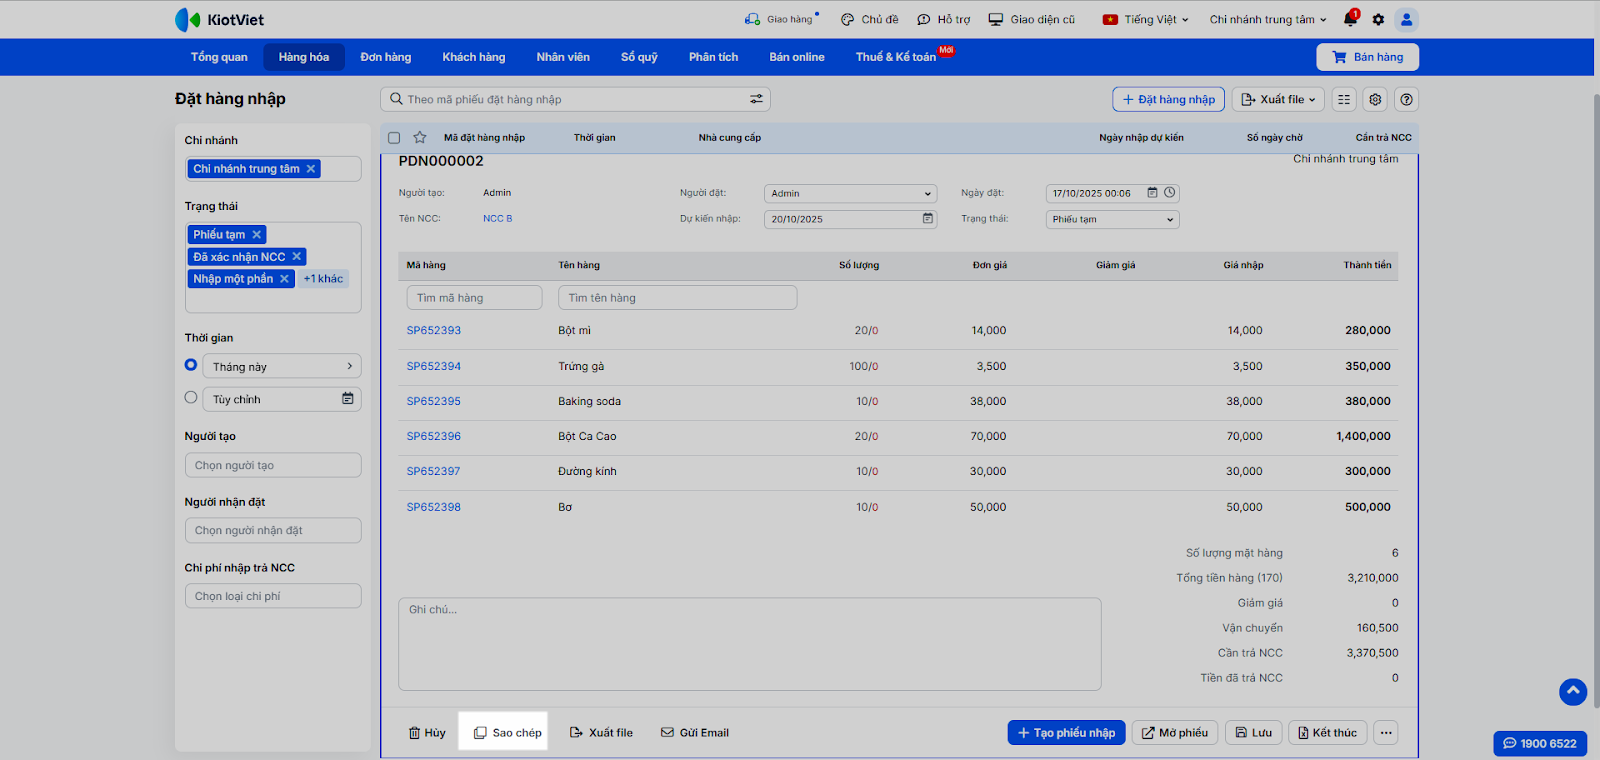Open the help question mark icon
The image size is (1600, 760).
pyautogui.click(x=1406, y=99)
